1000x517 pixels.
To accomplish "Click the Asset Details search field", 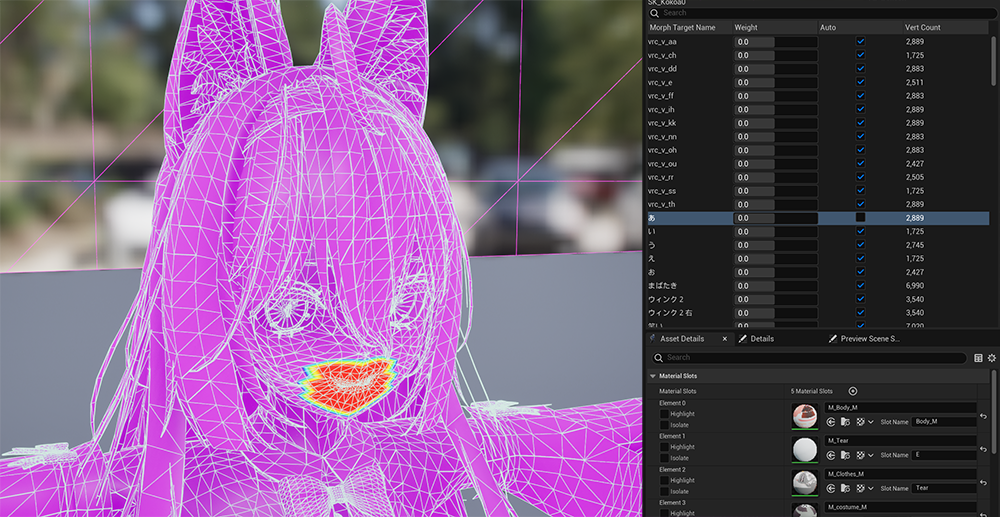I will click(x=809, y=358).
